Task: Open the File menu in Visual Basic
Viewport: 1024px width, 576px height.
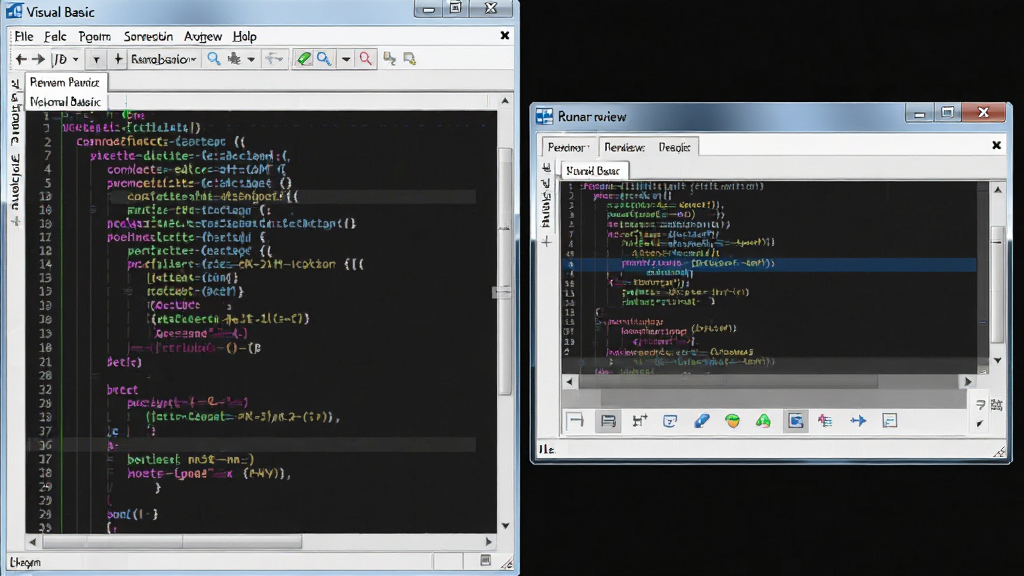Action: [x=24, y=37]
